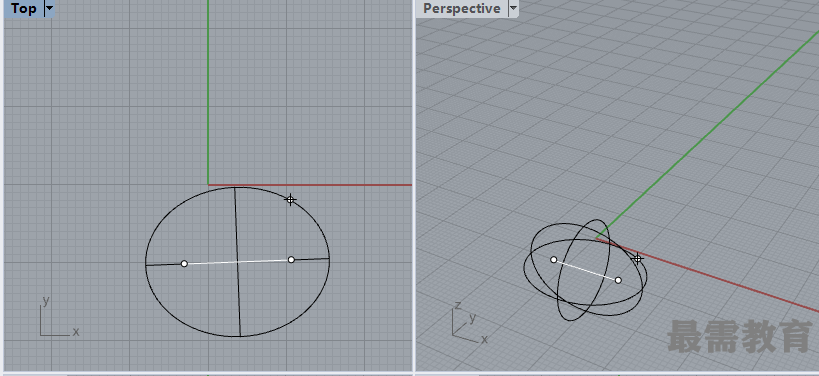Click white focus line in Perspective viewport
819x376 pixels.
[586, 270]
